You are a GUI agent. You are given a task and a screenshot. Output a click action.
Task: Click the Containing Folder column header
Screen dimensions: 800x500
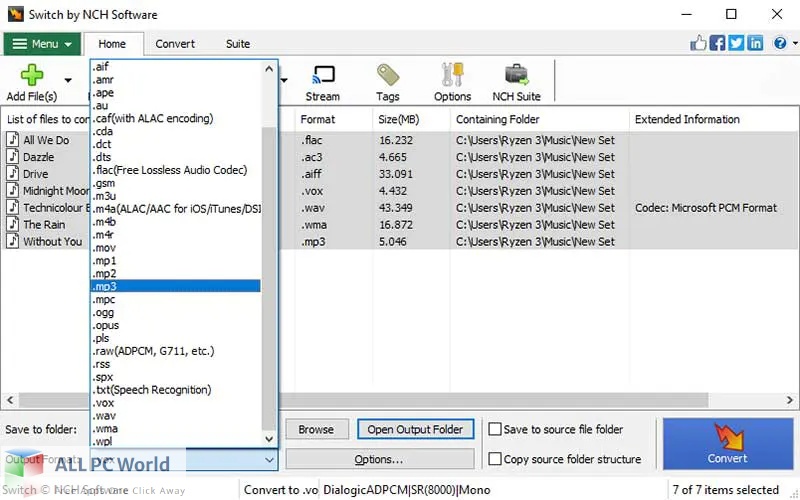(540, 119)
